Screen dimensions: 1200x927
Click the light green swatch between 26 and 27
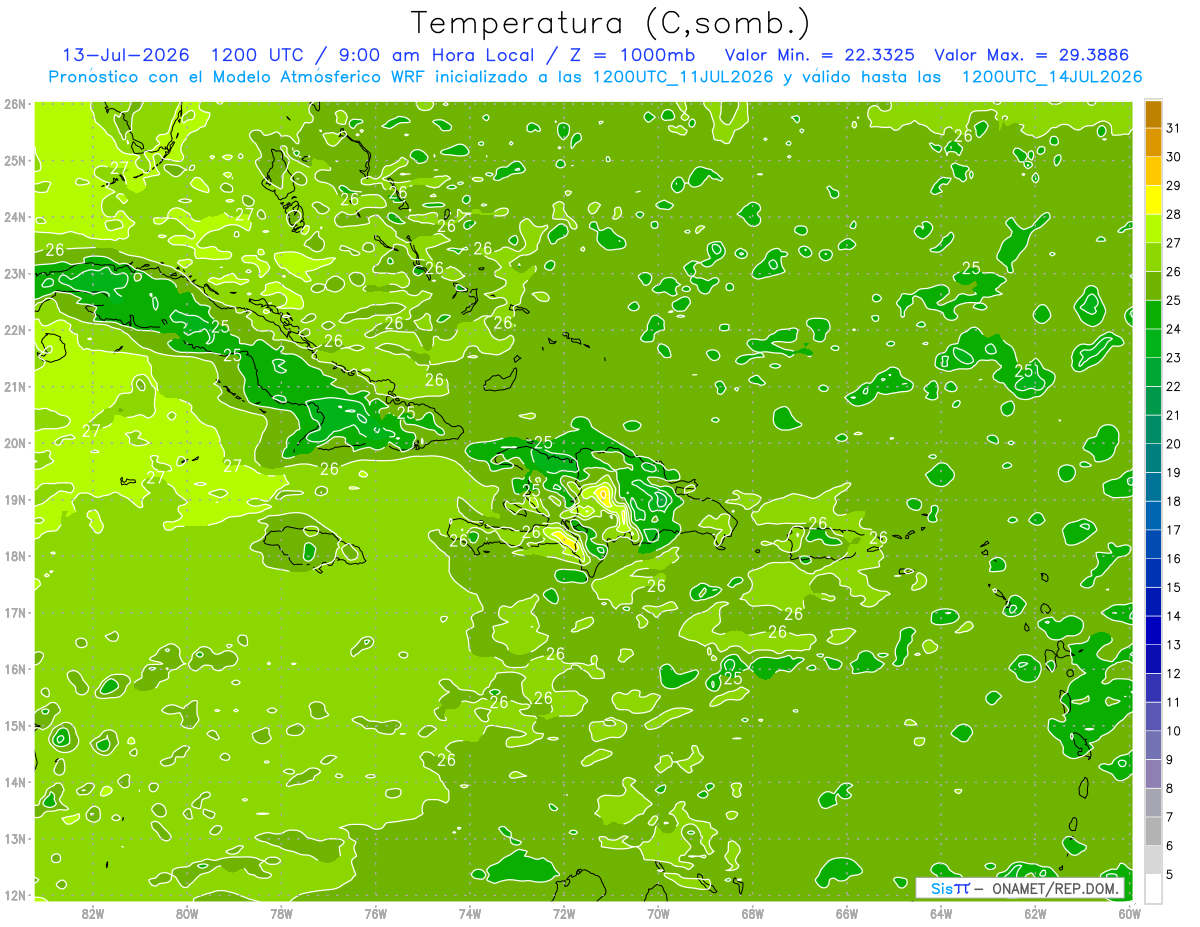(1153, 257)
